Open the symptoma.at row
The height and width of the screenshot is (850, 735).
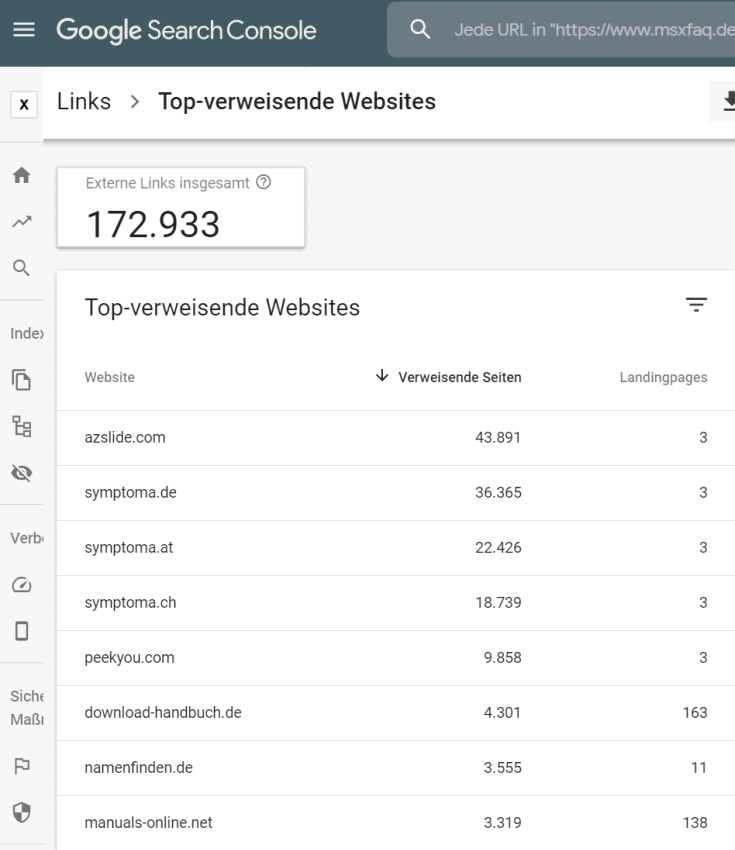pyautogui.click(x=396, y=548)
